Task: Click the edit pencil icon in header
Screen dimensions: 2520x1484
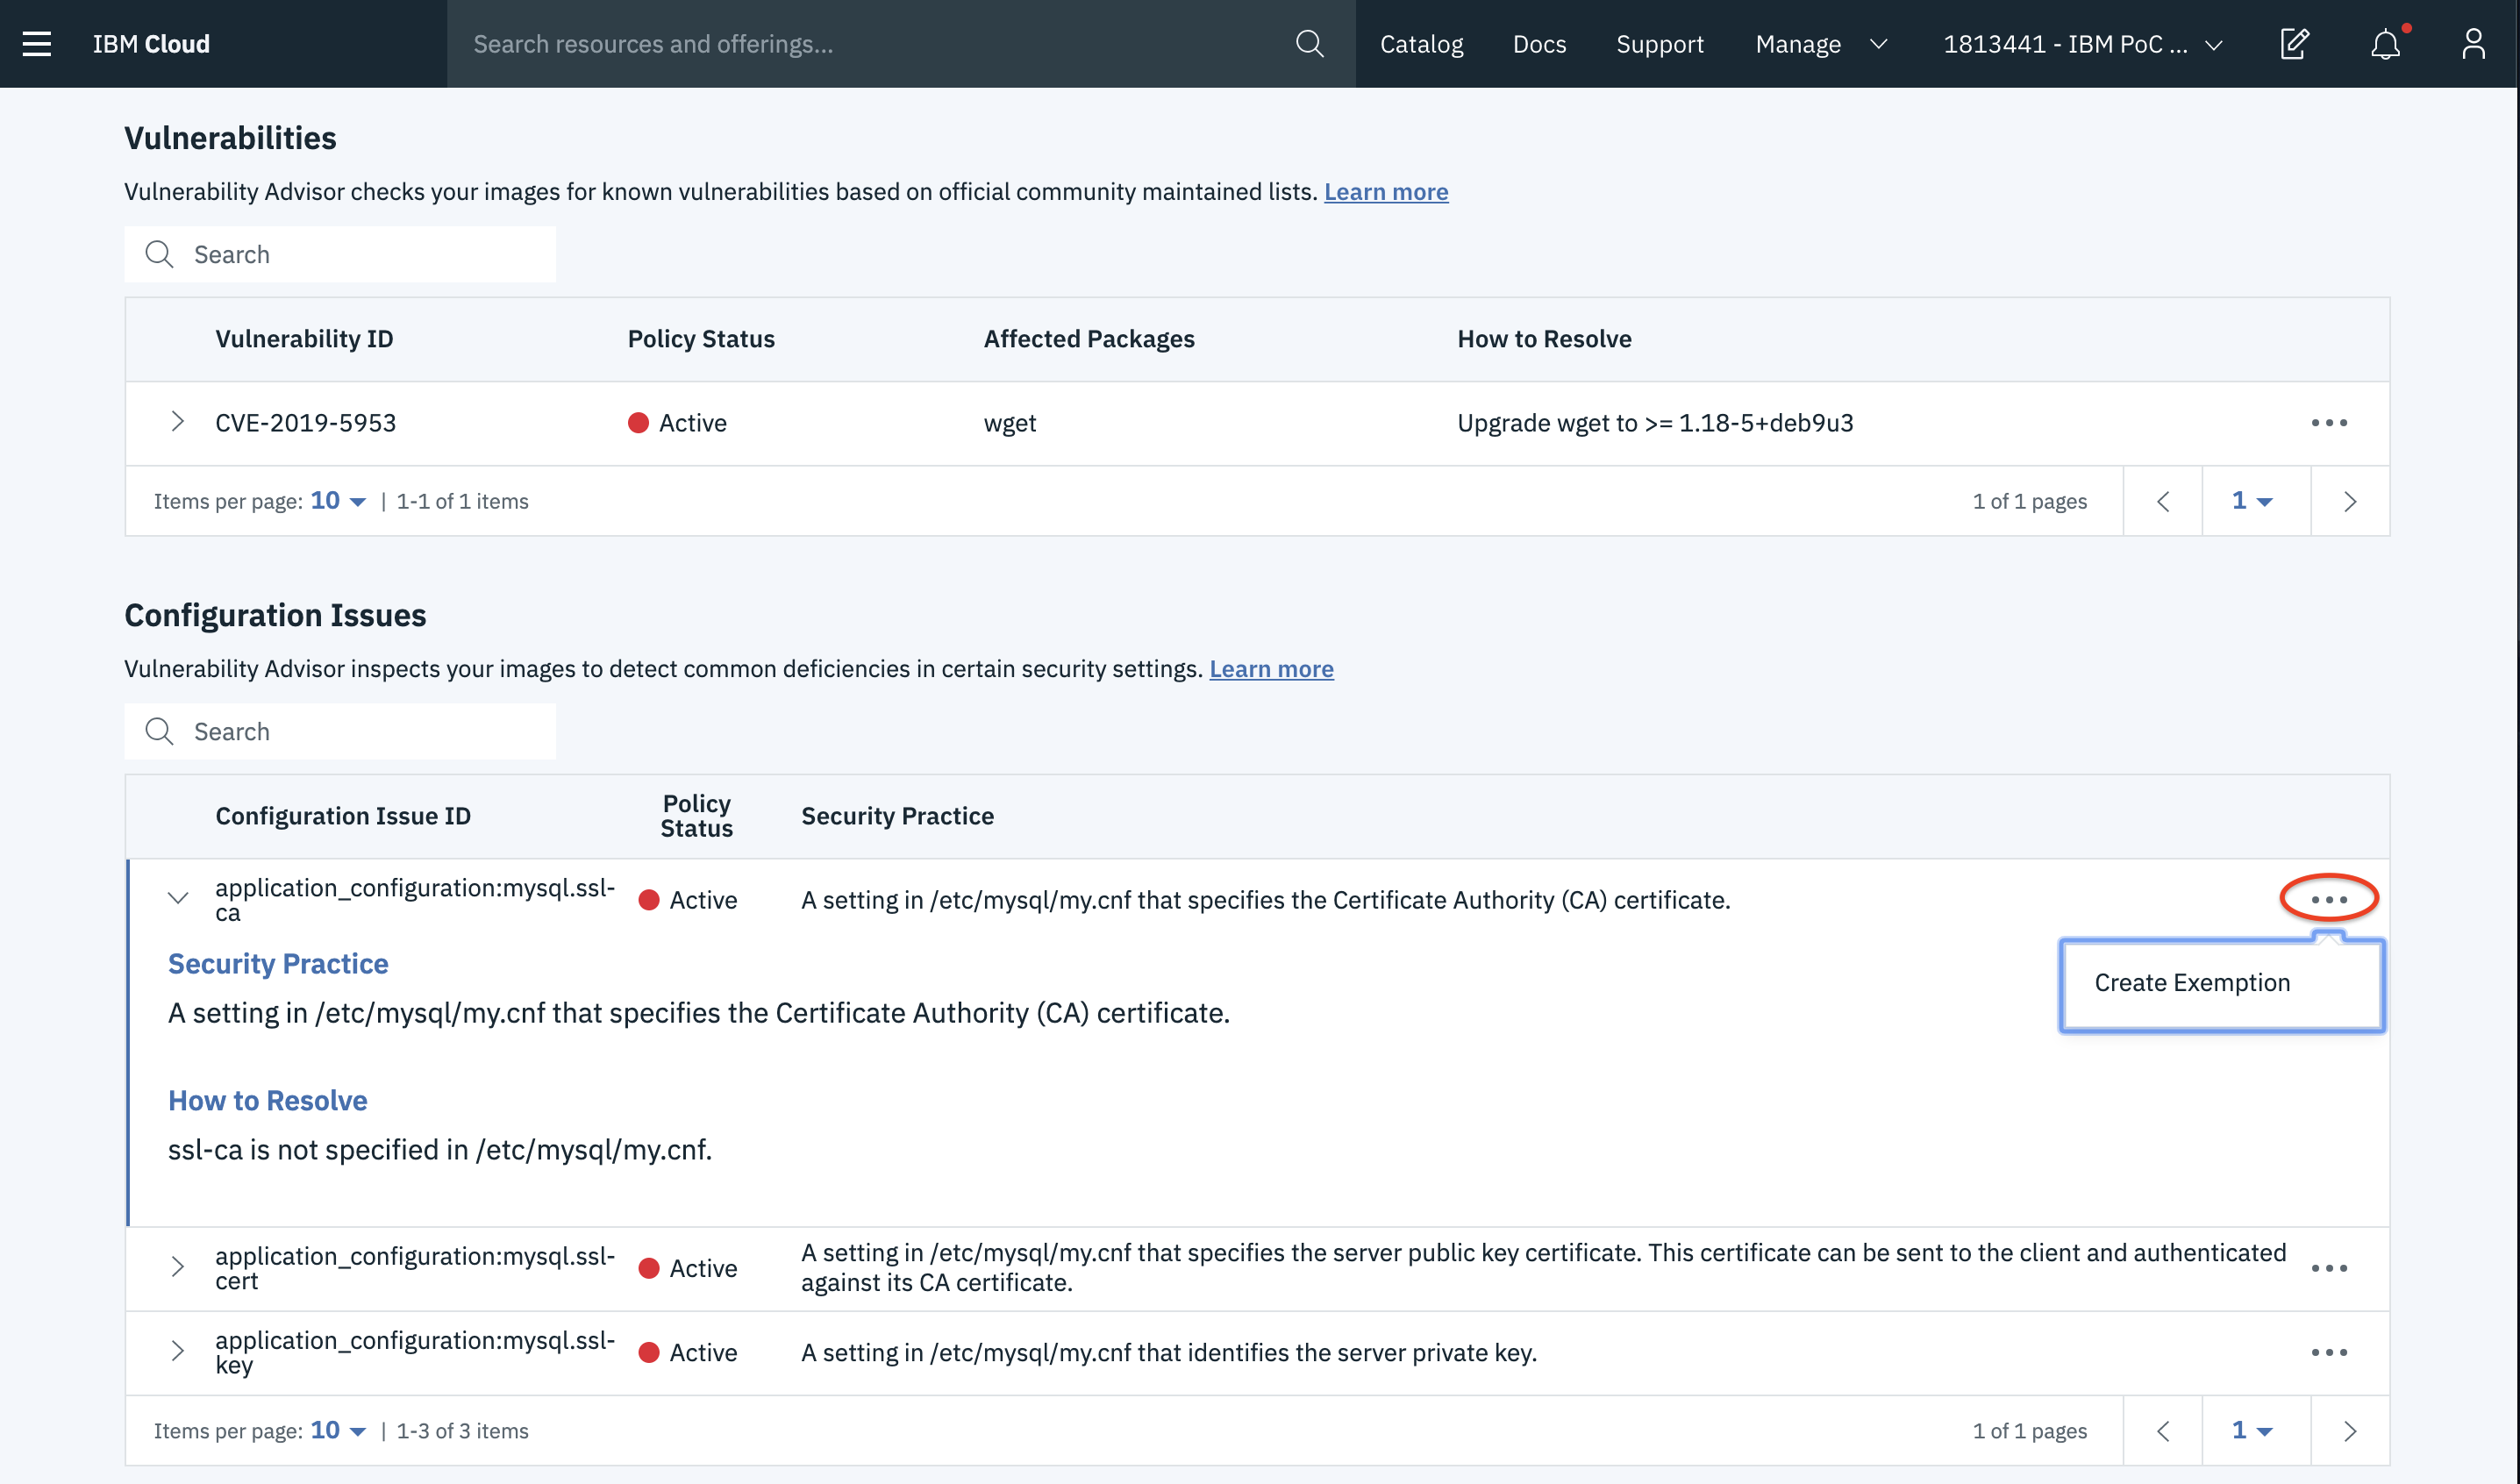Action: tap(2294, 44)
